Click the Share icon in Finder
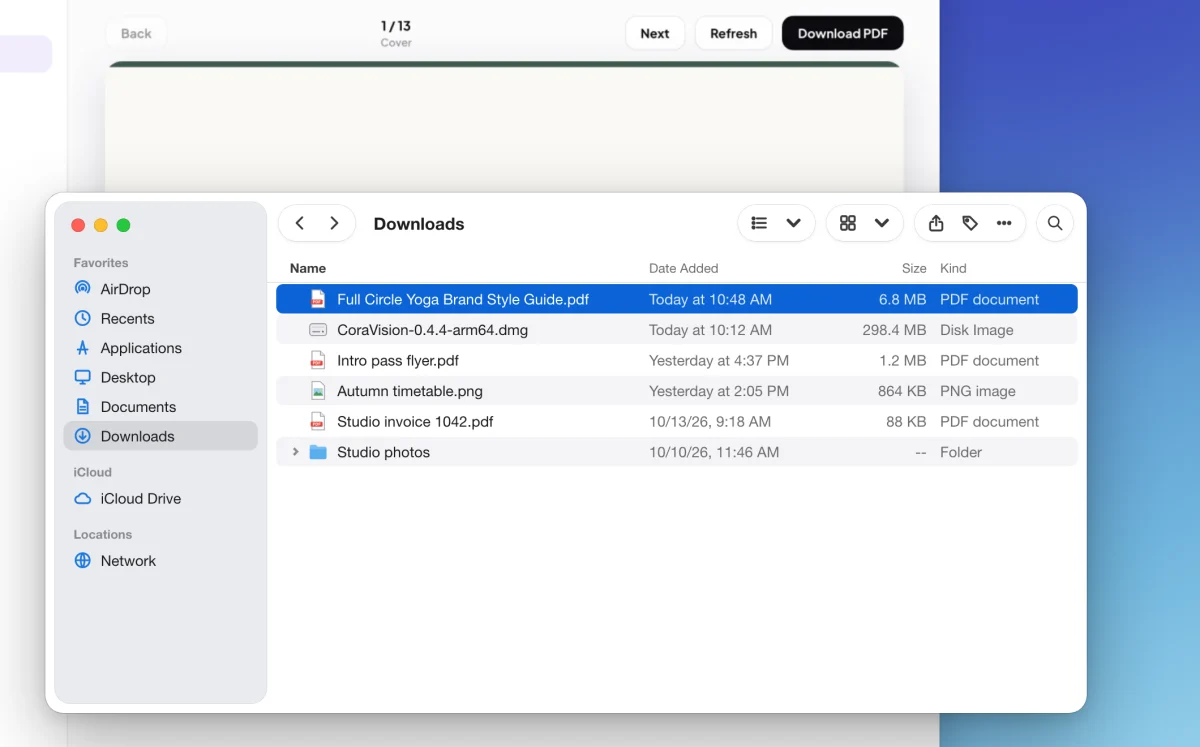This screenshot has height=747, width=1200. coord(936,223)
